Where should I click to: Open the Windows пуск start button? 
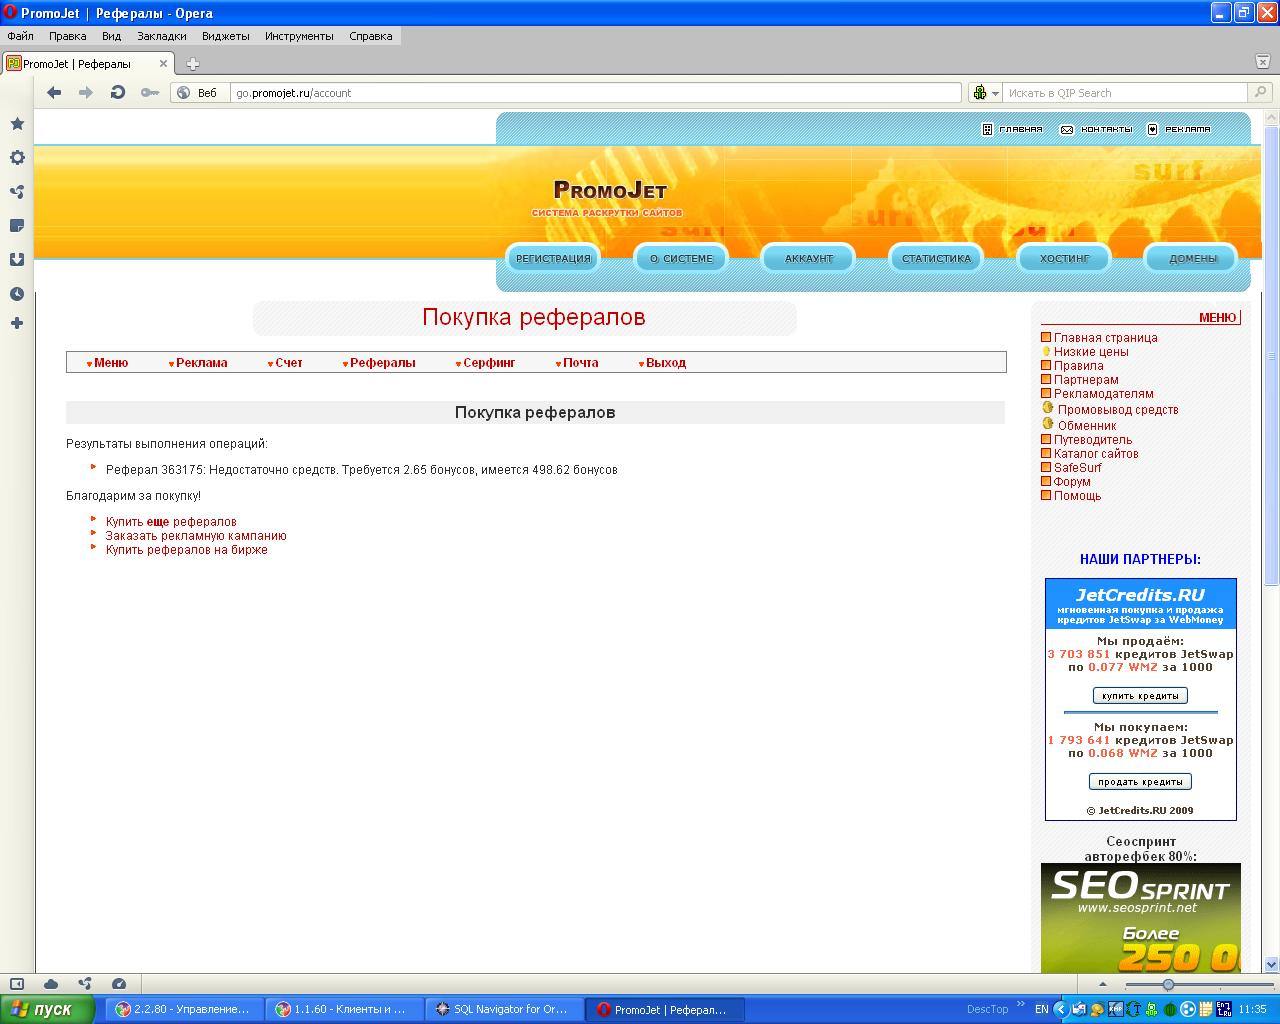pyautogui.click(x=47, y=1009)
